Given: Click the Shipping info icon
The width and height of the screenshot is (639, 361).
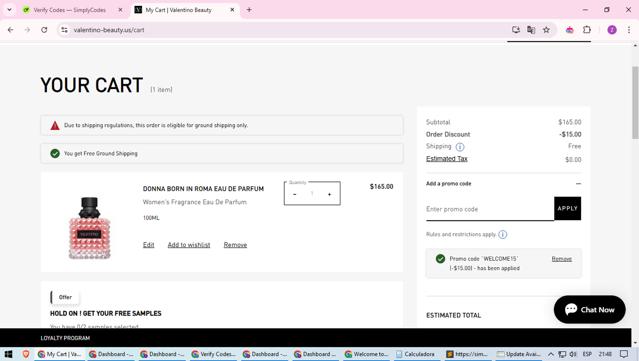Looking at the screenshot, I should click(x=460, y=147).
